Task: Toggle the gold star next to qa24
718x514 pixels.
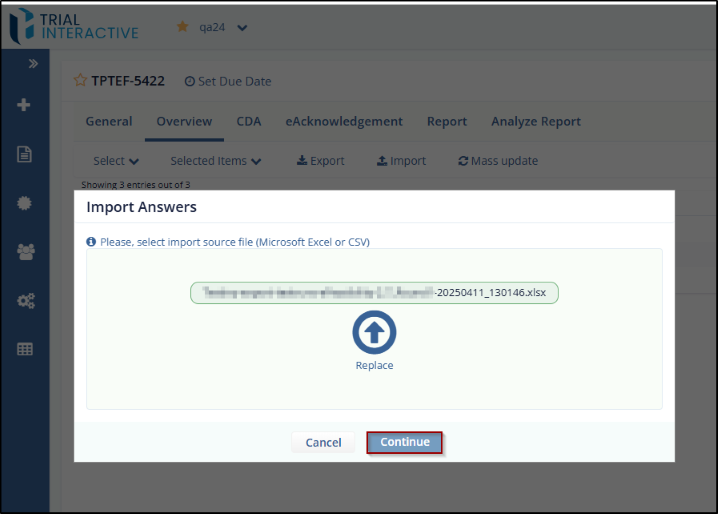Action: coord(182,27)
